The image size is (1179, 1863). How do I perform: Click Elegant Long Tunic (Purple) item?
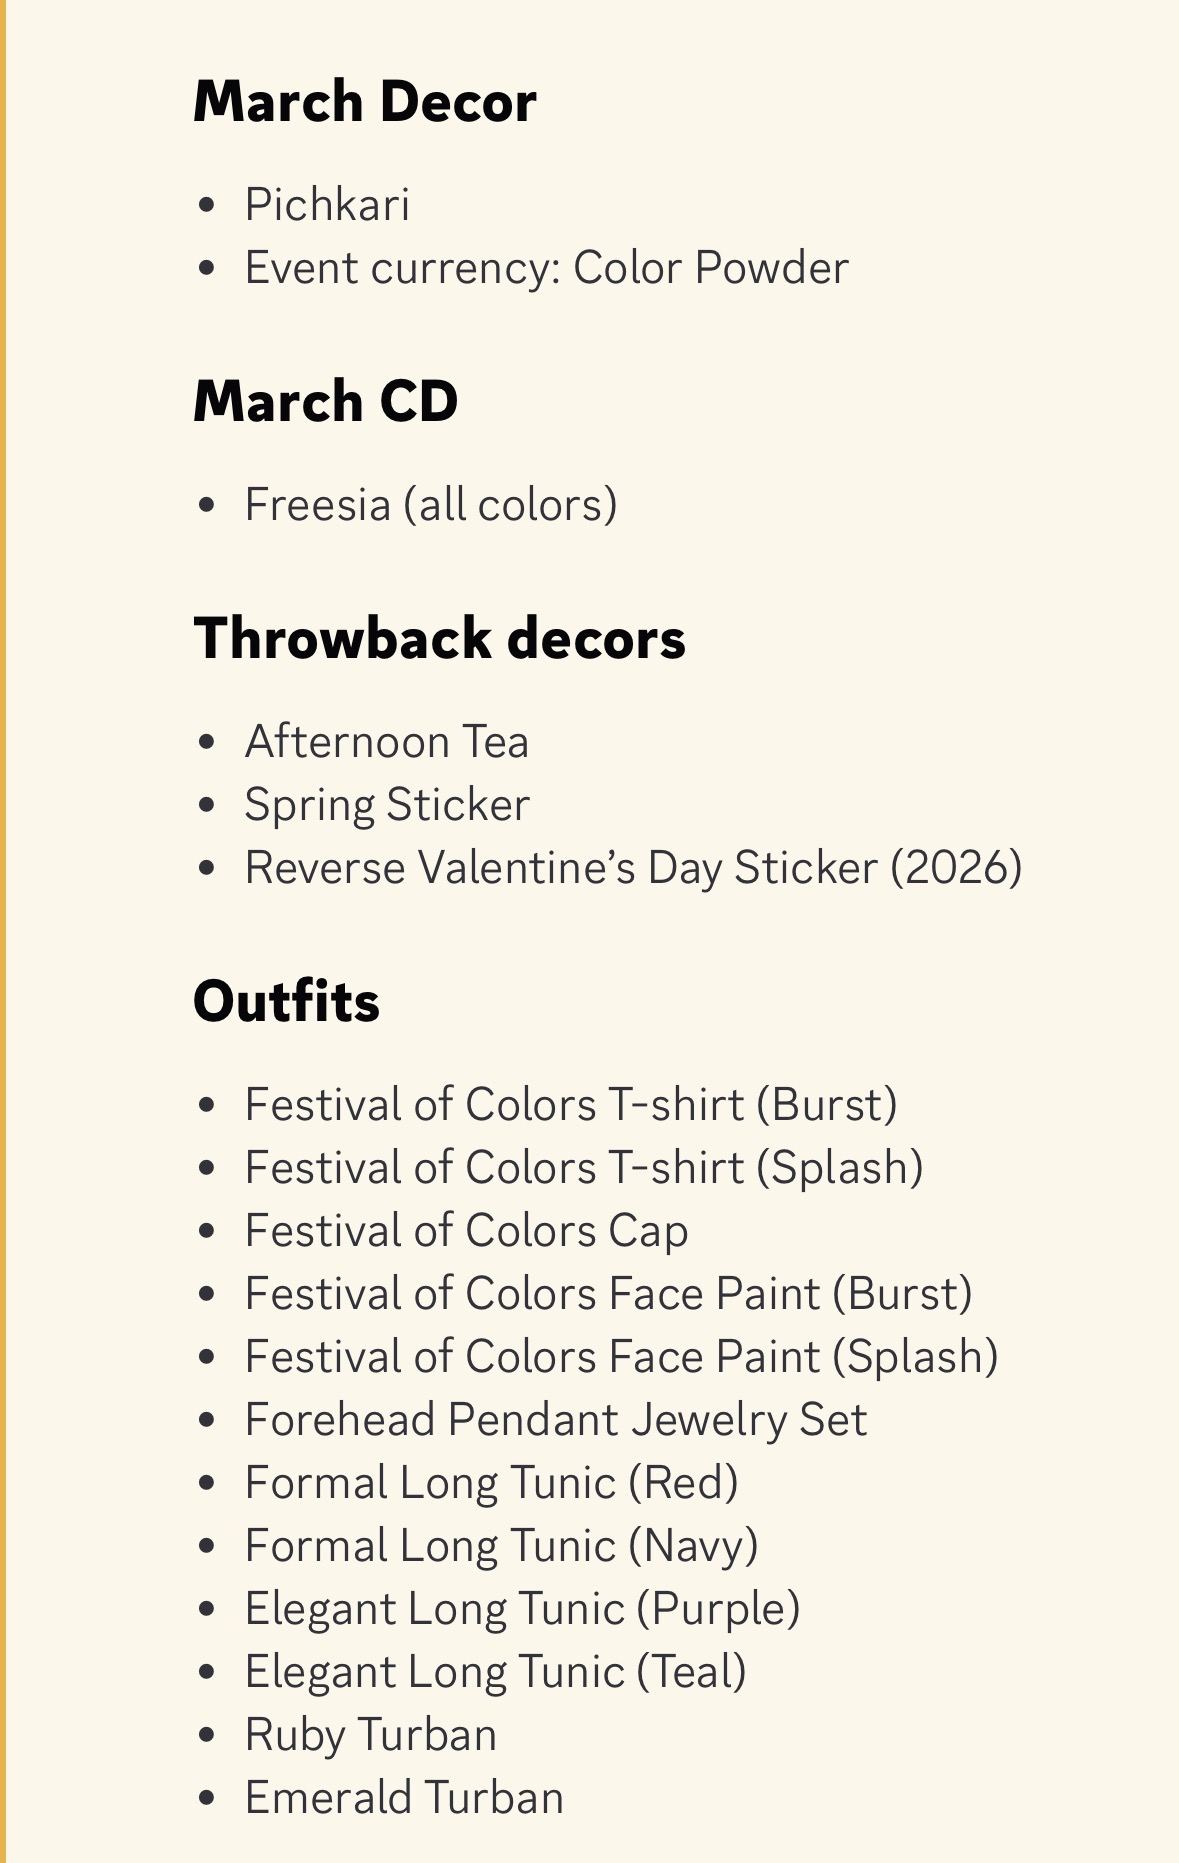pos(522,1609)
